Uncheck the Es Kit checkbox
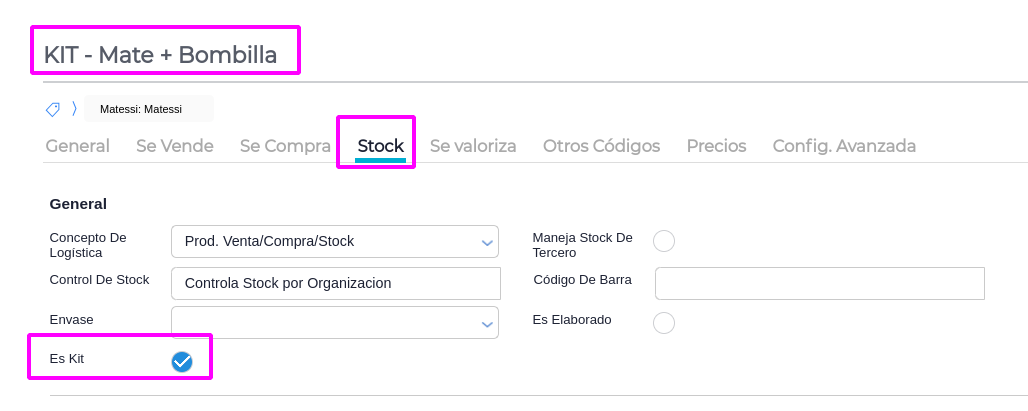Viewport: 1028px width, 411px height. click(182, 361)
